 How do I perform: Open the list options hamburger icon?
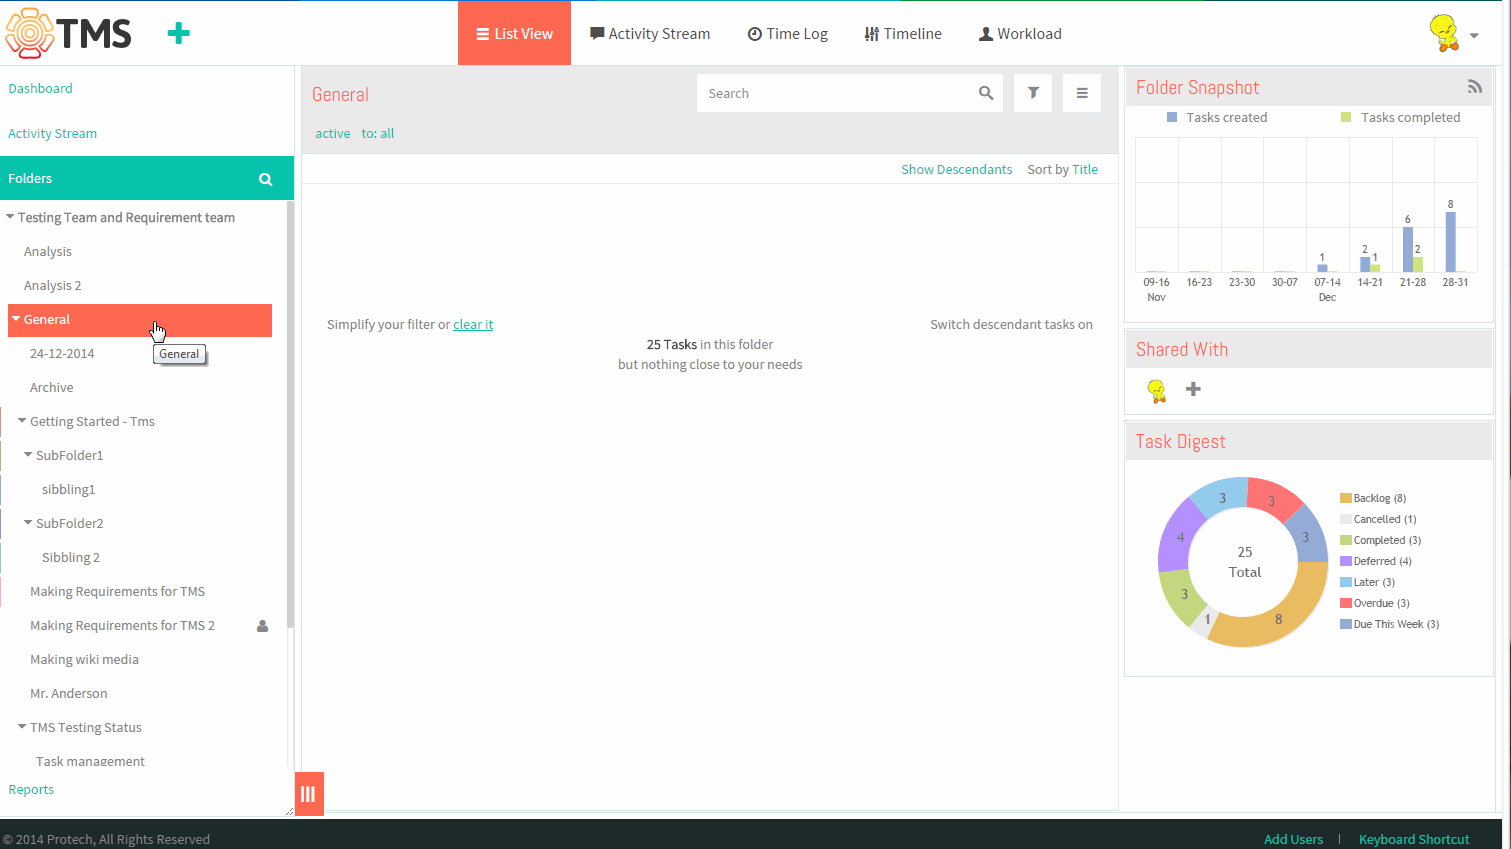point(1082,93)
